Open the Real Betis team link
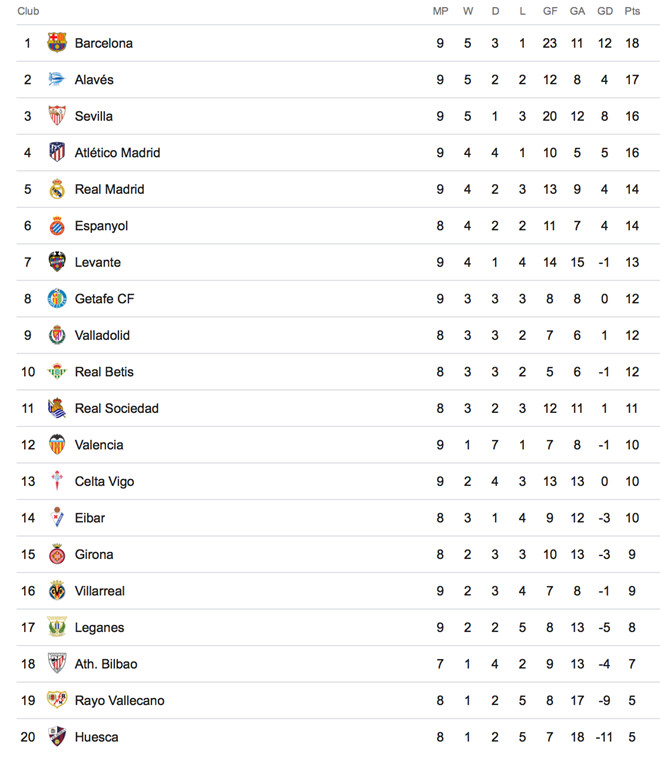This screenshot has height=761, width=660. (104, 372)
